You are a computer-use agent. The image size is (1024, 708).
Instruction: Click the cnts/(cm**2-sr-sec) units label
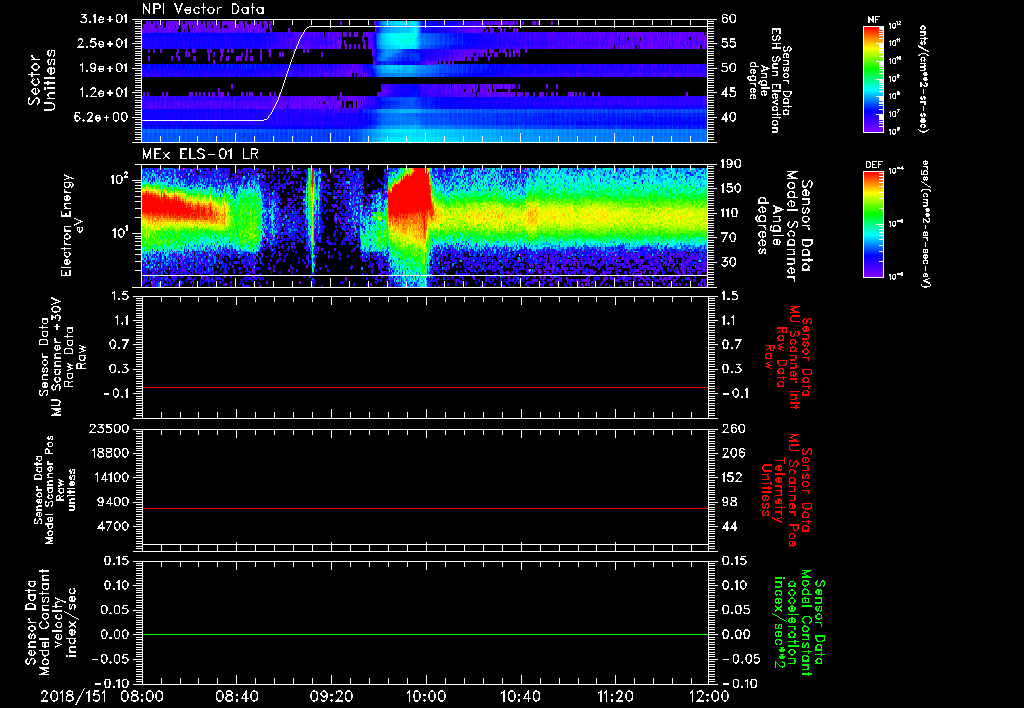pos(923,78)
